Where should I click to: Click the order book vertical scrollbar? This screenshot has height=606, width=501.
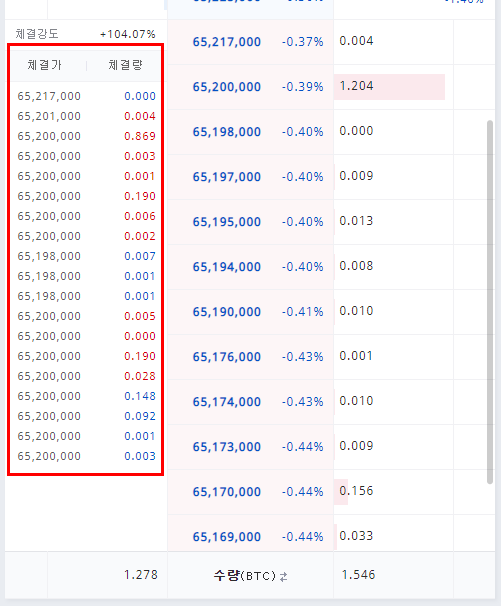(490, 302)
